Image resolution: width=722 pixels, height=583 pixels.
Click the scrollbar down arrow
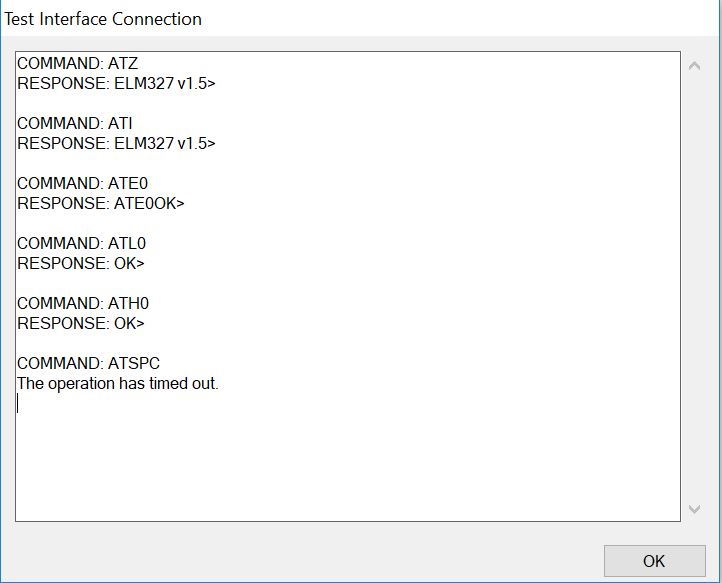(694, 509)
